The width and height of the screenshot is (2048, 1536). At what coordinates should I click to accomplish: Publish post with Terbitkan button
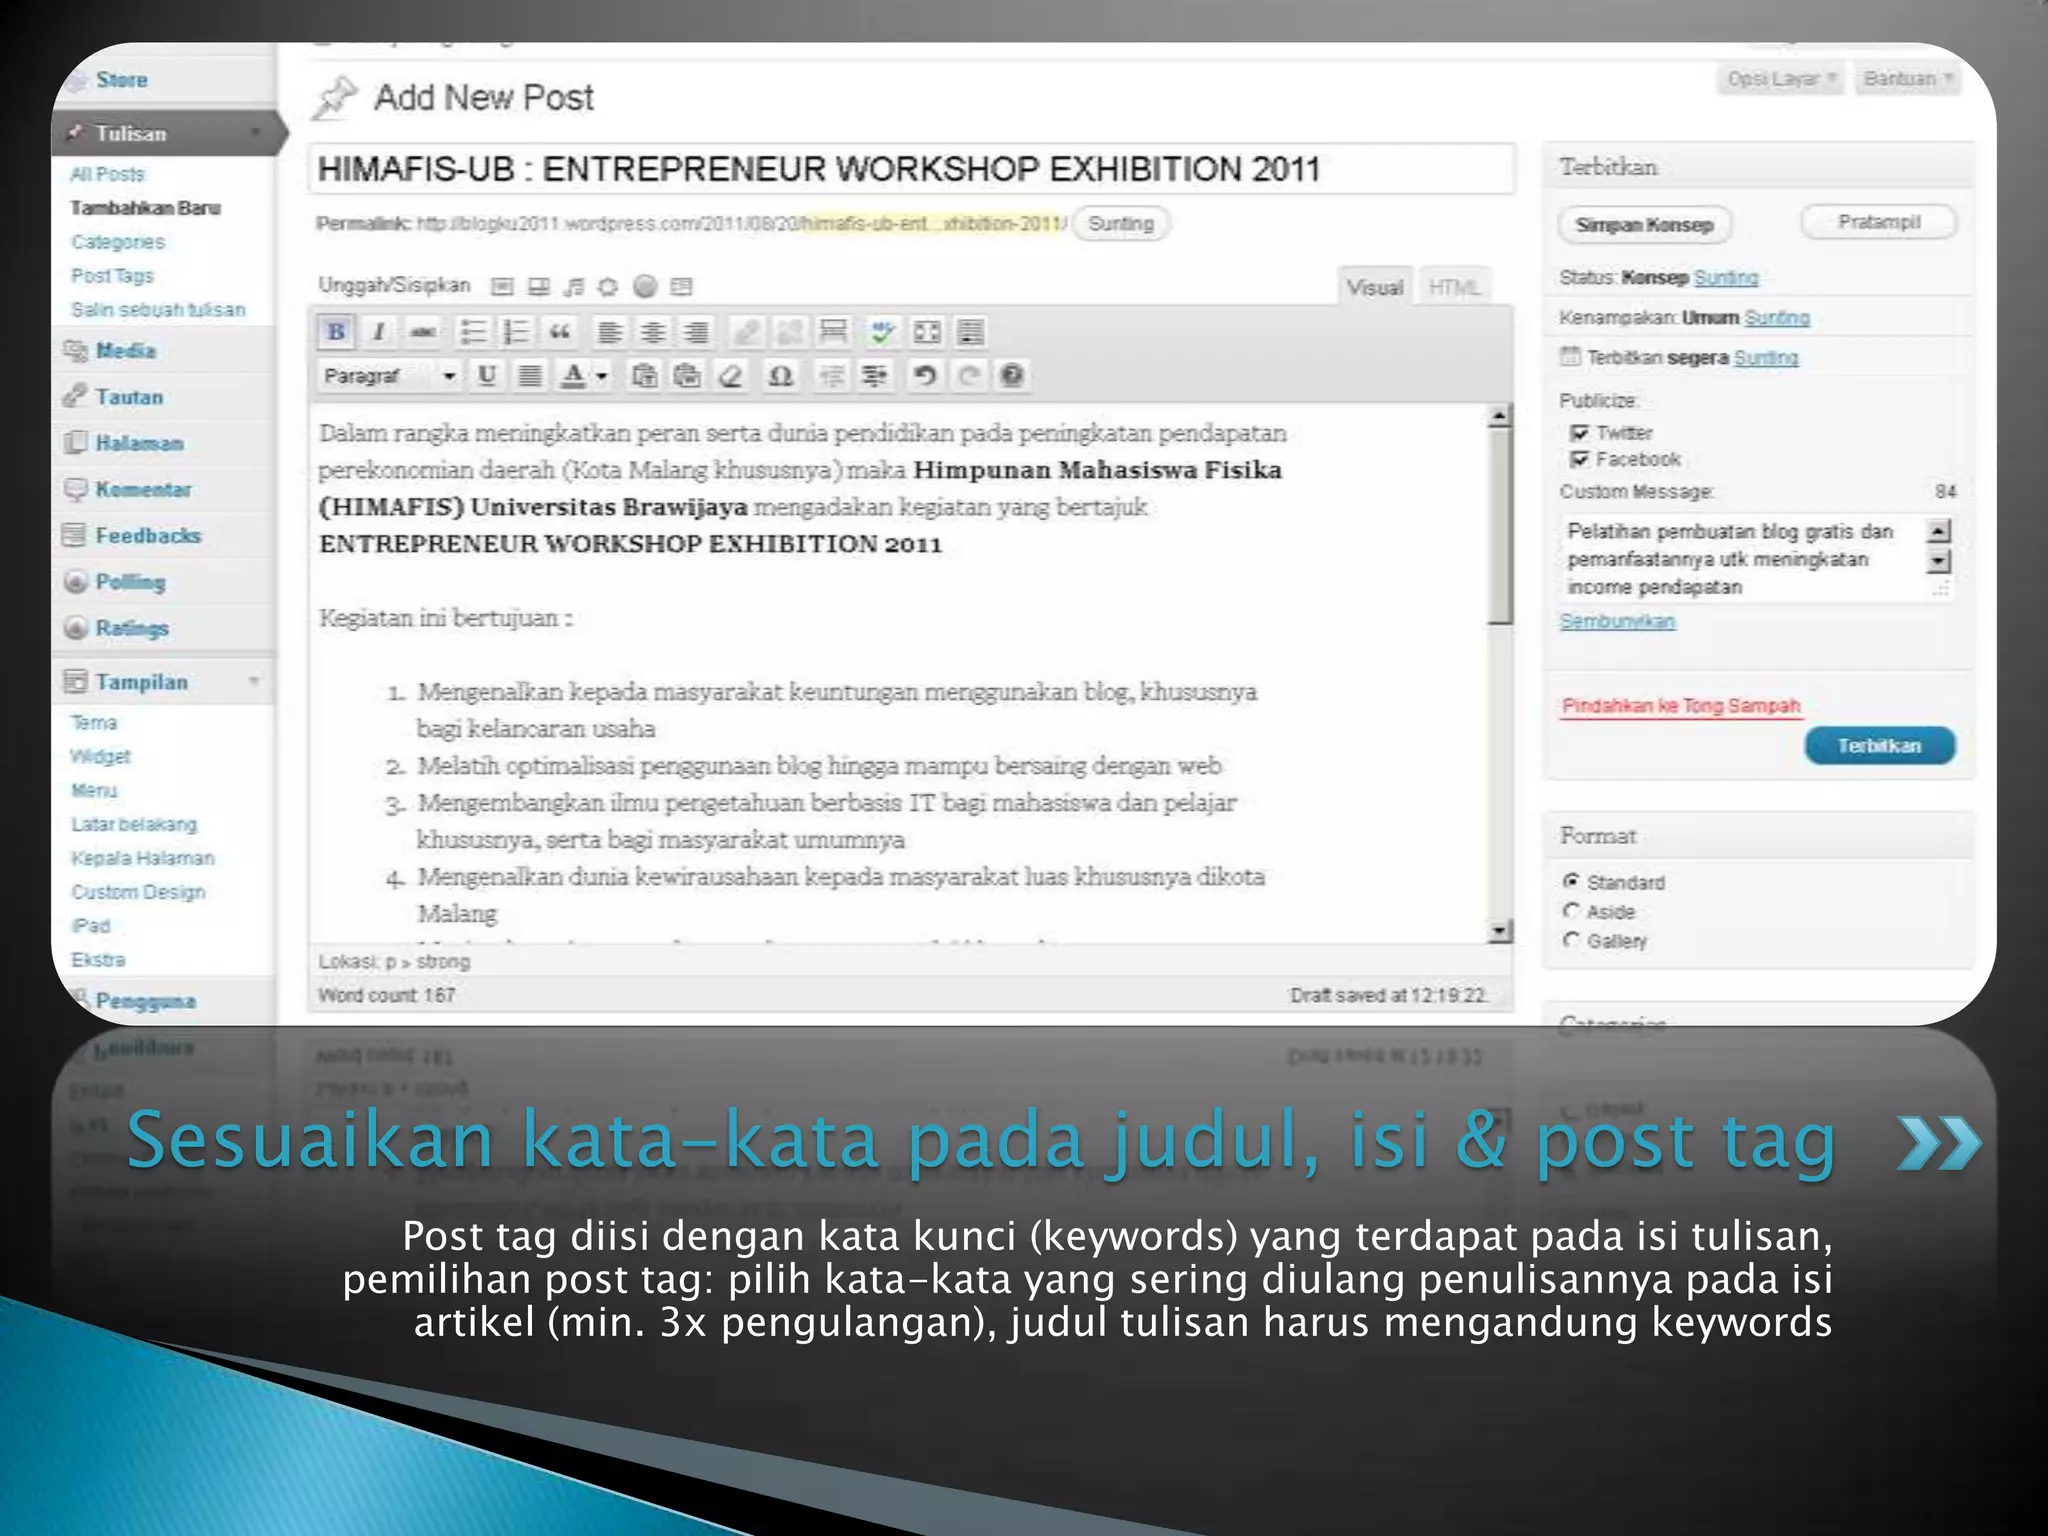tap(1879, 746)
